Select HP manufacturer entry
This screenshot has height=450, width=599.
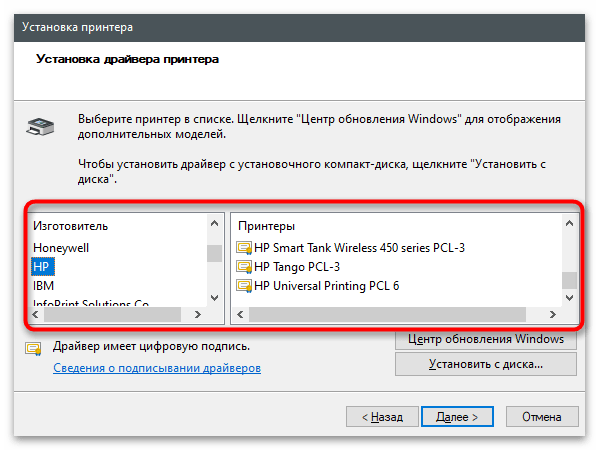click(42, 267)
